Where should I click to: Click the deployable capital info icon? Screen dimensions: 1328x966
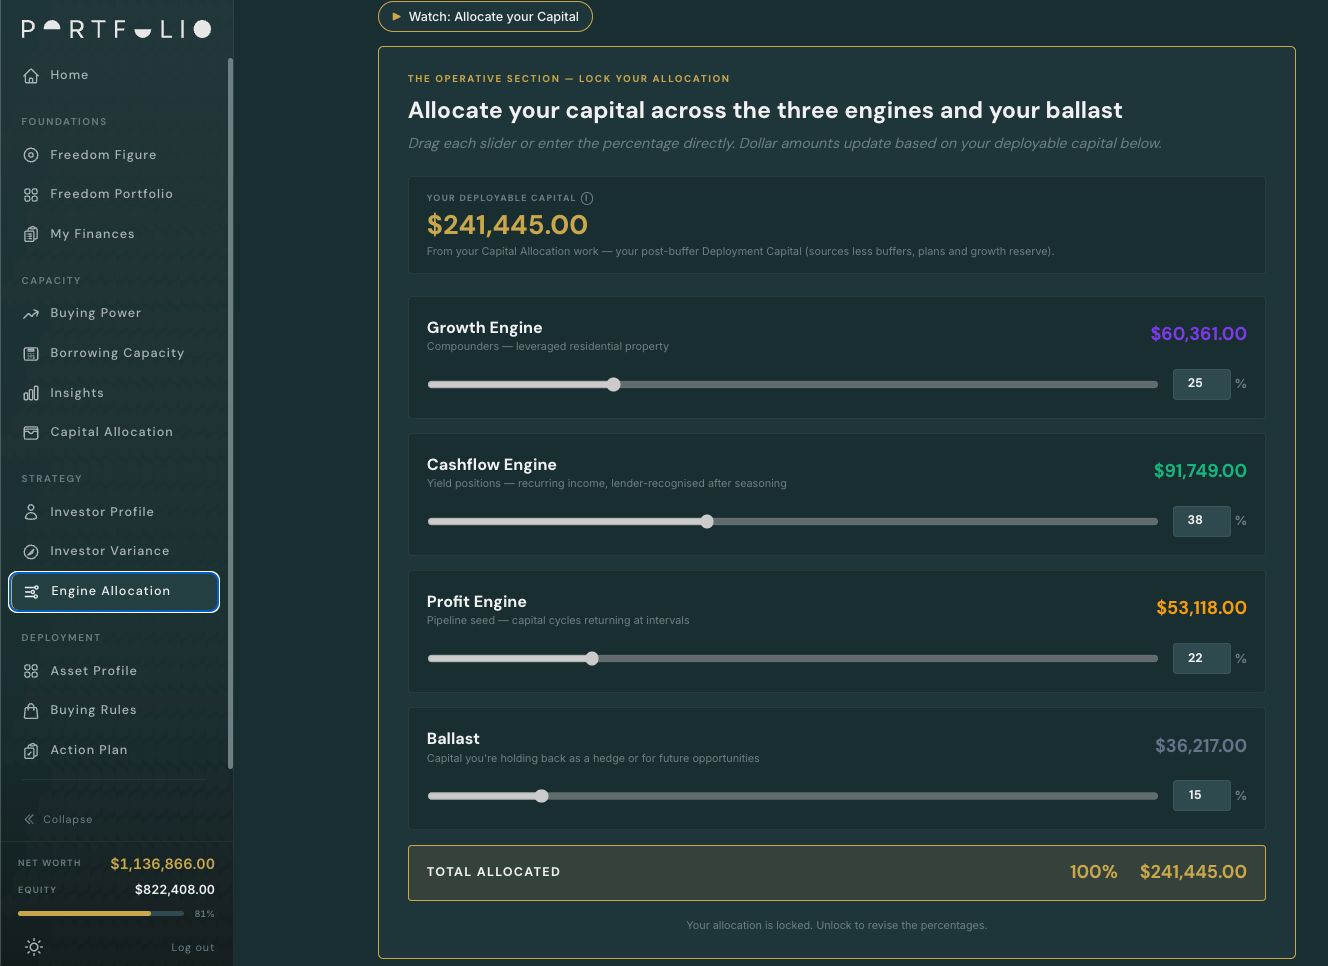point(587,198)
